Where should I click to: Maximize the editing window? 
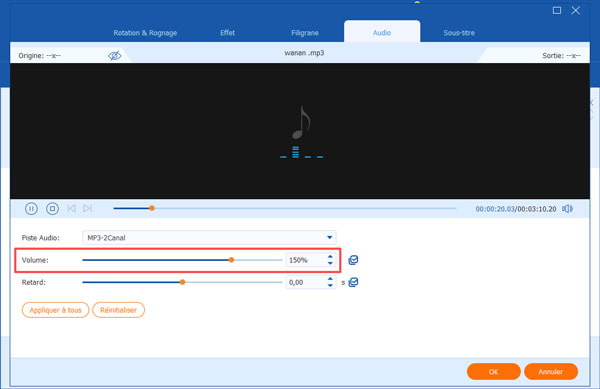557,10
